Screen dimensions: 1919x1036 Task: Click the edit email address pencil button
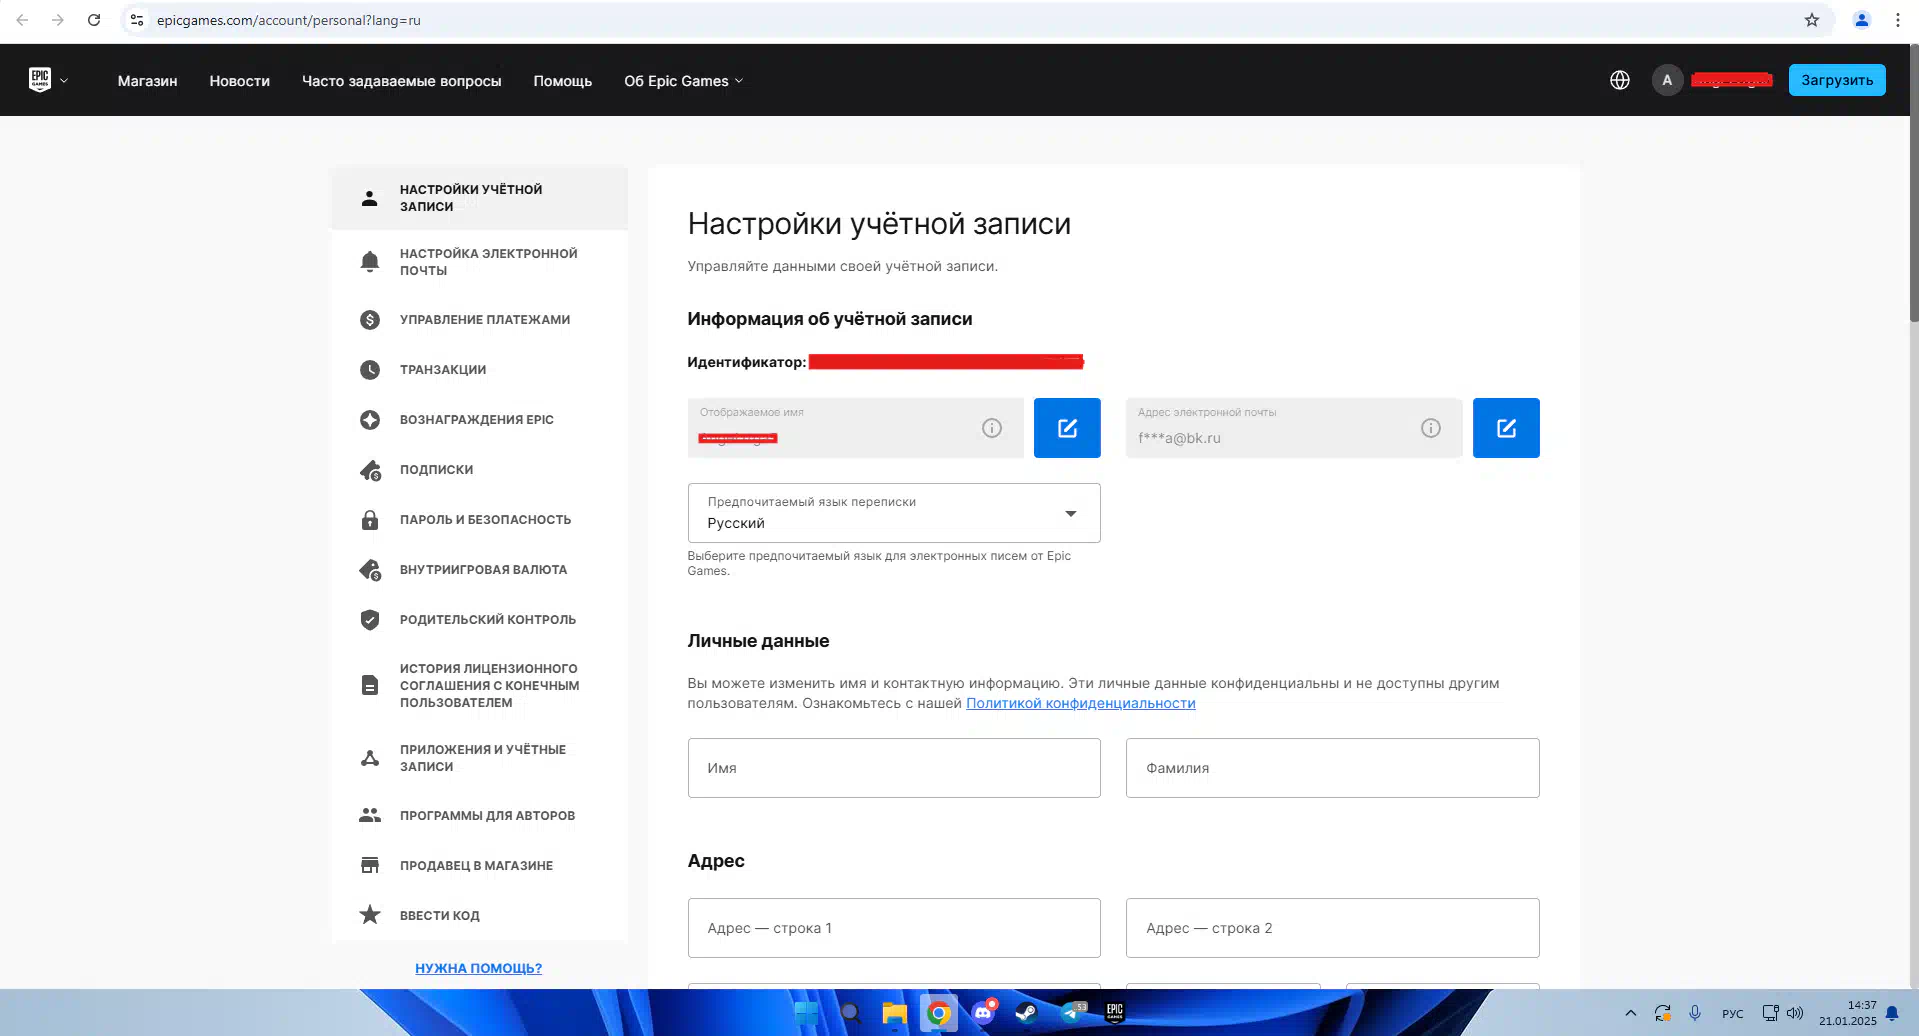[x=1505, y=428]
